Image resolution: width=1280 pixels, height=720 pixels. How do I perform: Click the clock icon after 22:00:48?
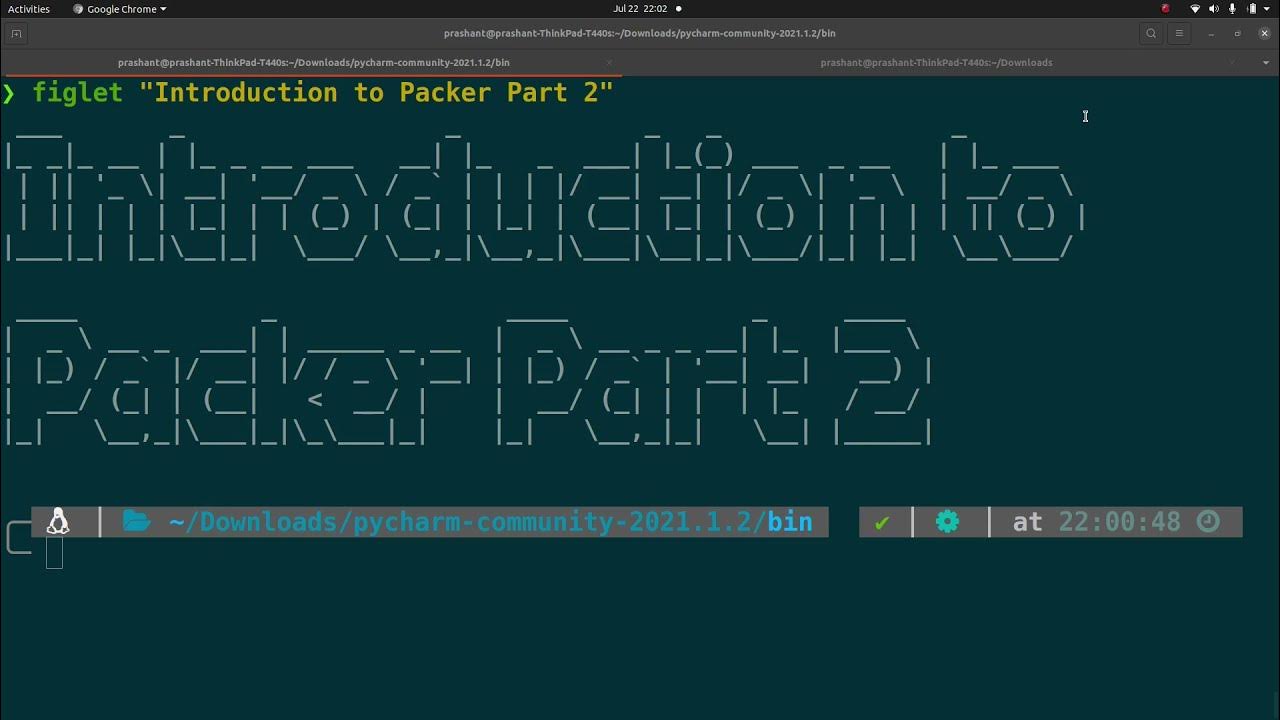click(1208, 522)
